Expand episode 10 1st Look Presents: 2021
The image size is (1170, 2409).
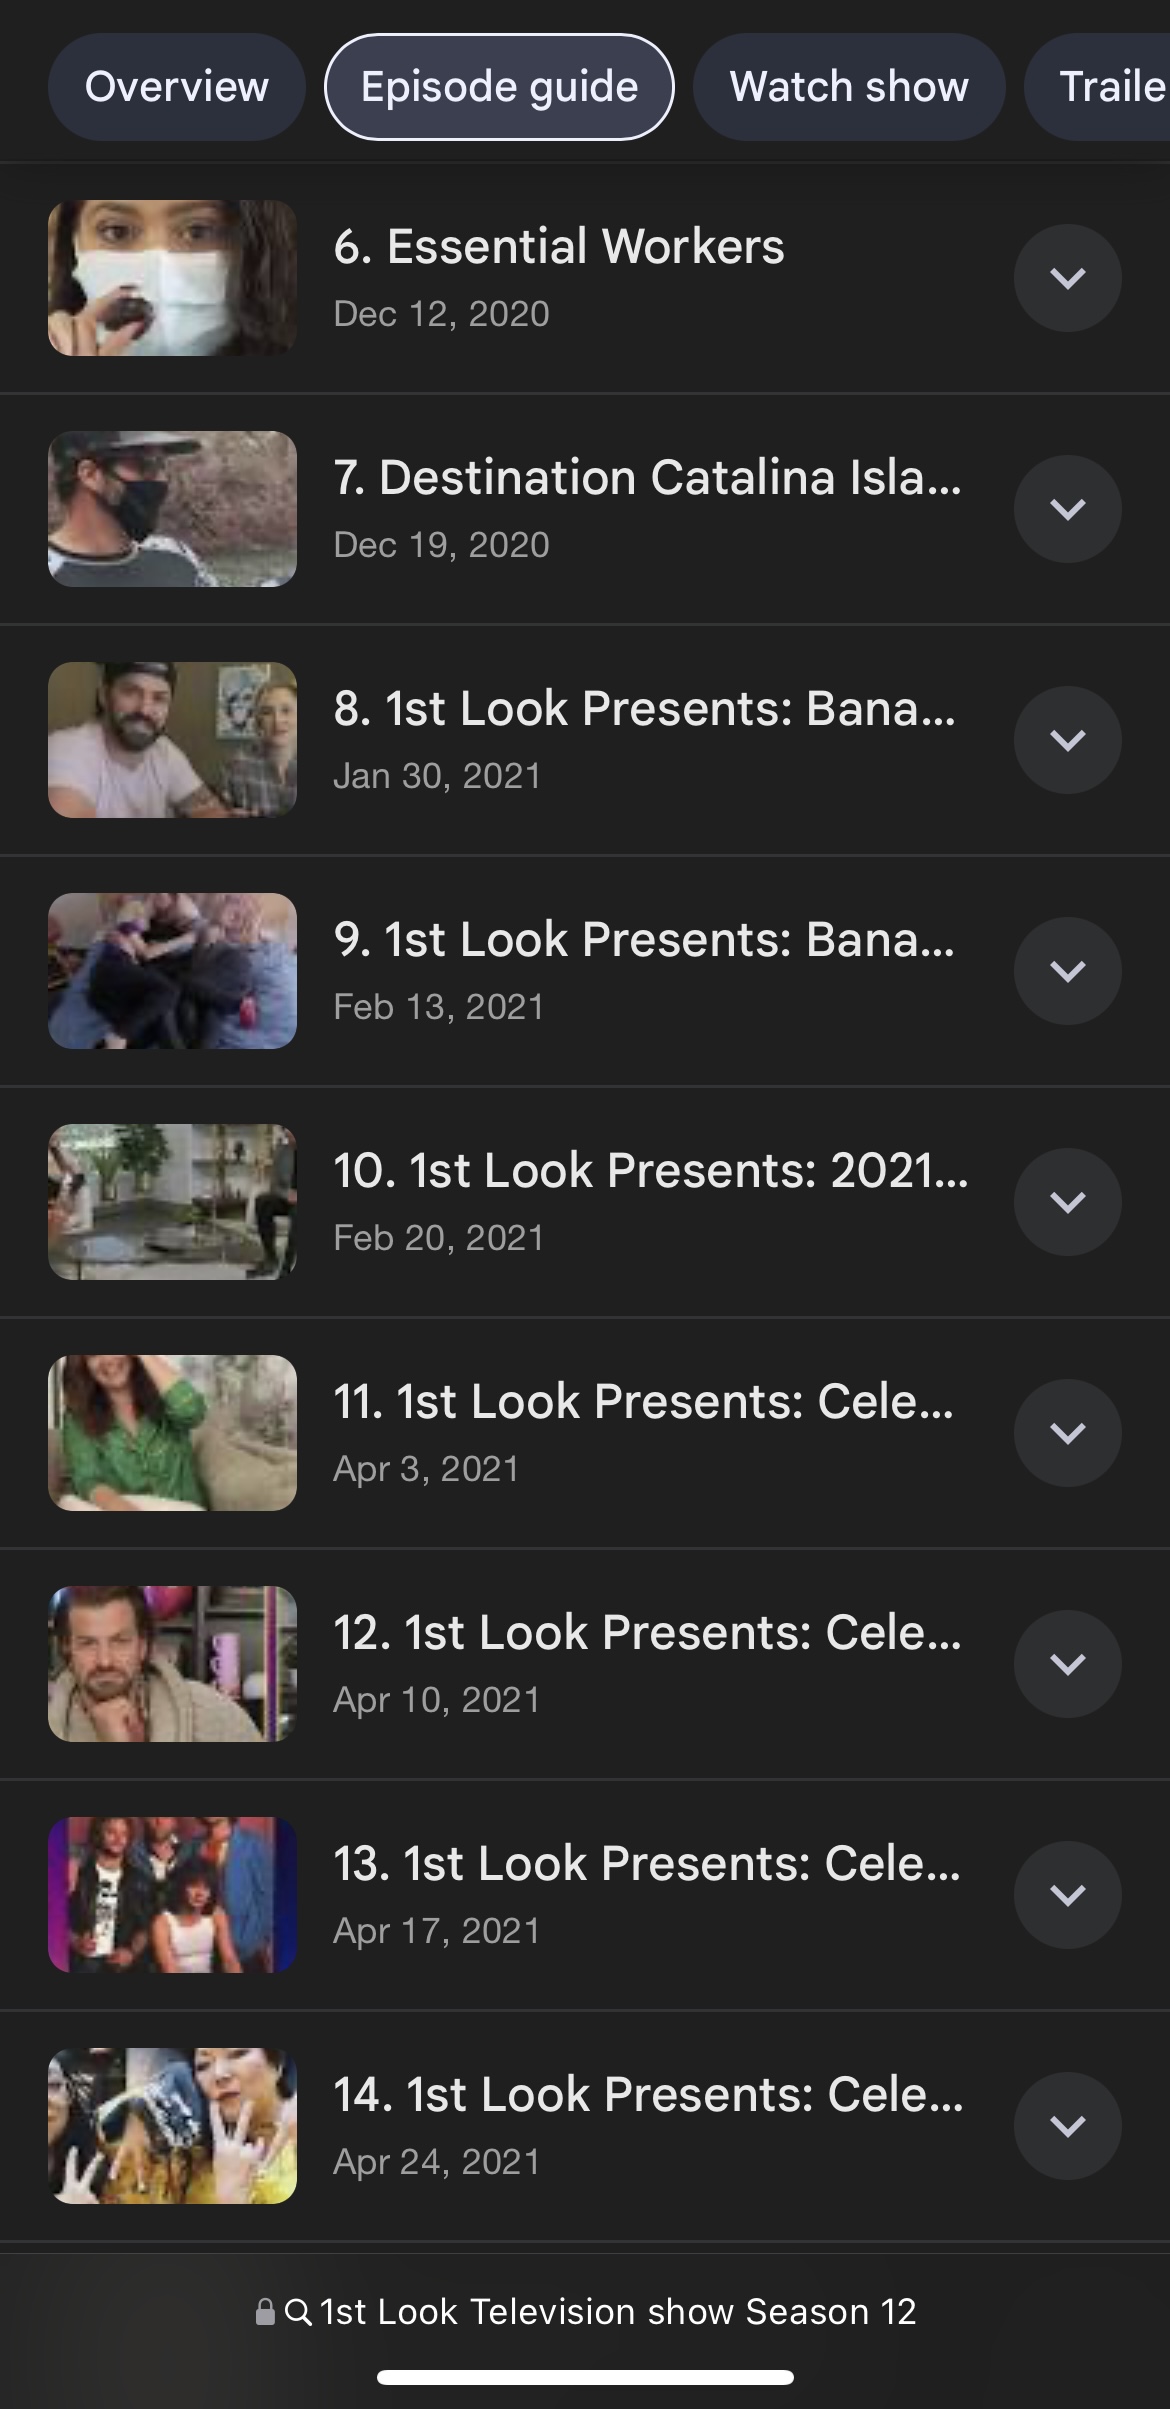click(x=1067, y=1202)
